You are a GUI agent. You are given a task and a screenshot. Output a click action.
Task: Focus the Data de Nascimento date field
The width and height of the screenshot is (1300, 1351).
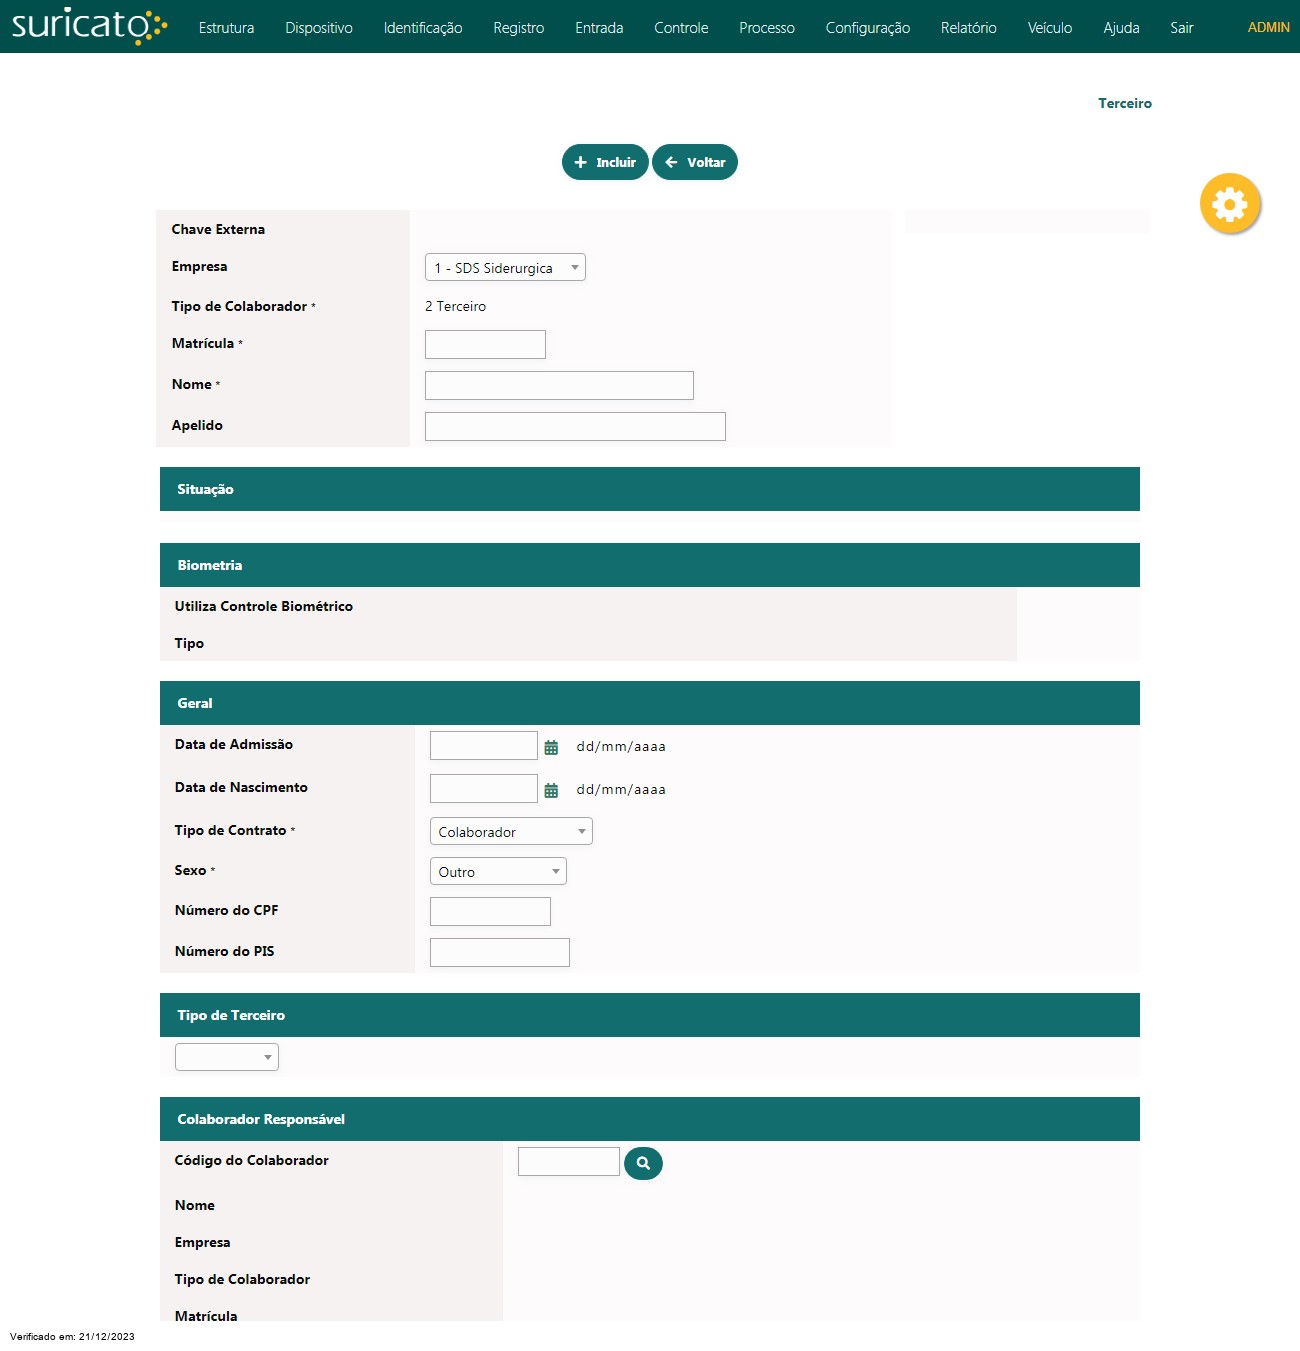pyautogui.click(x=484, y=788)
